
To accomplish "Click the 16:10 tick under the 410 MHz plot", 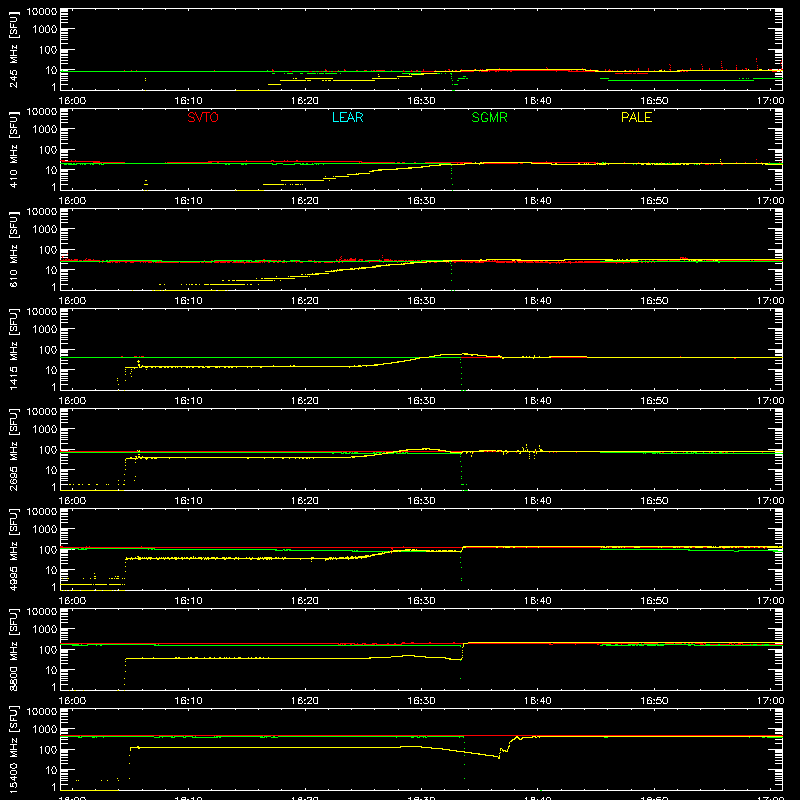I will 188,201.
